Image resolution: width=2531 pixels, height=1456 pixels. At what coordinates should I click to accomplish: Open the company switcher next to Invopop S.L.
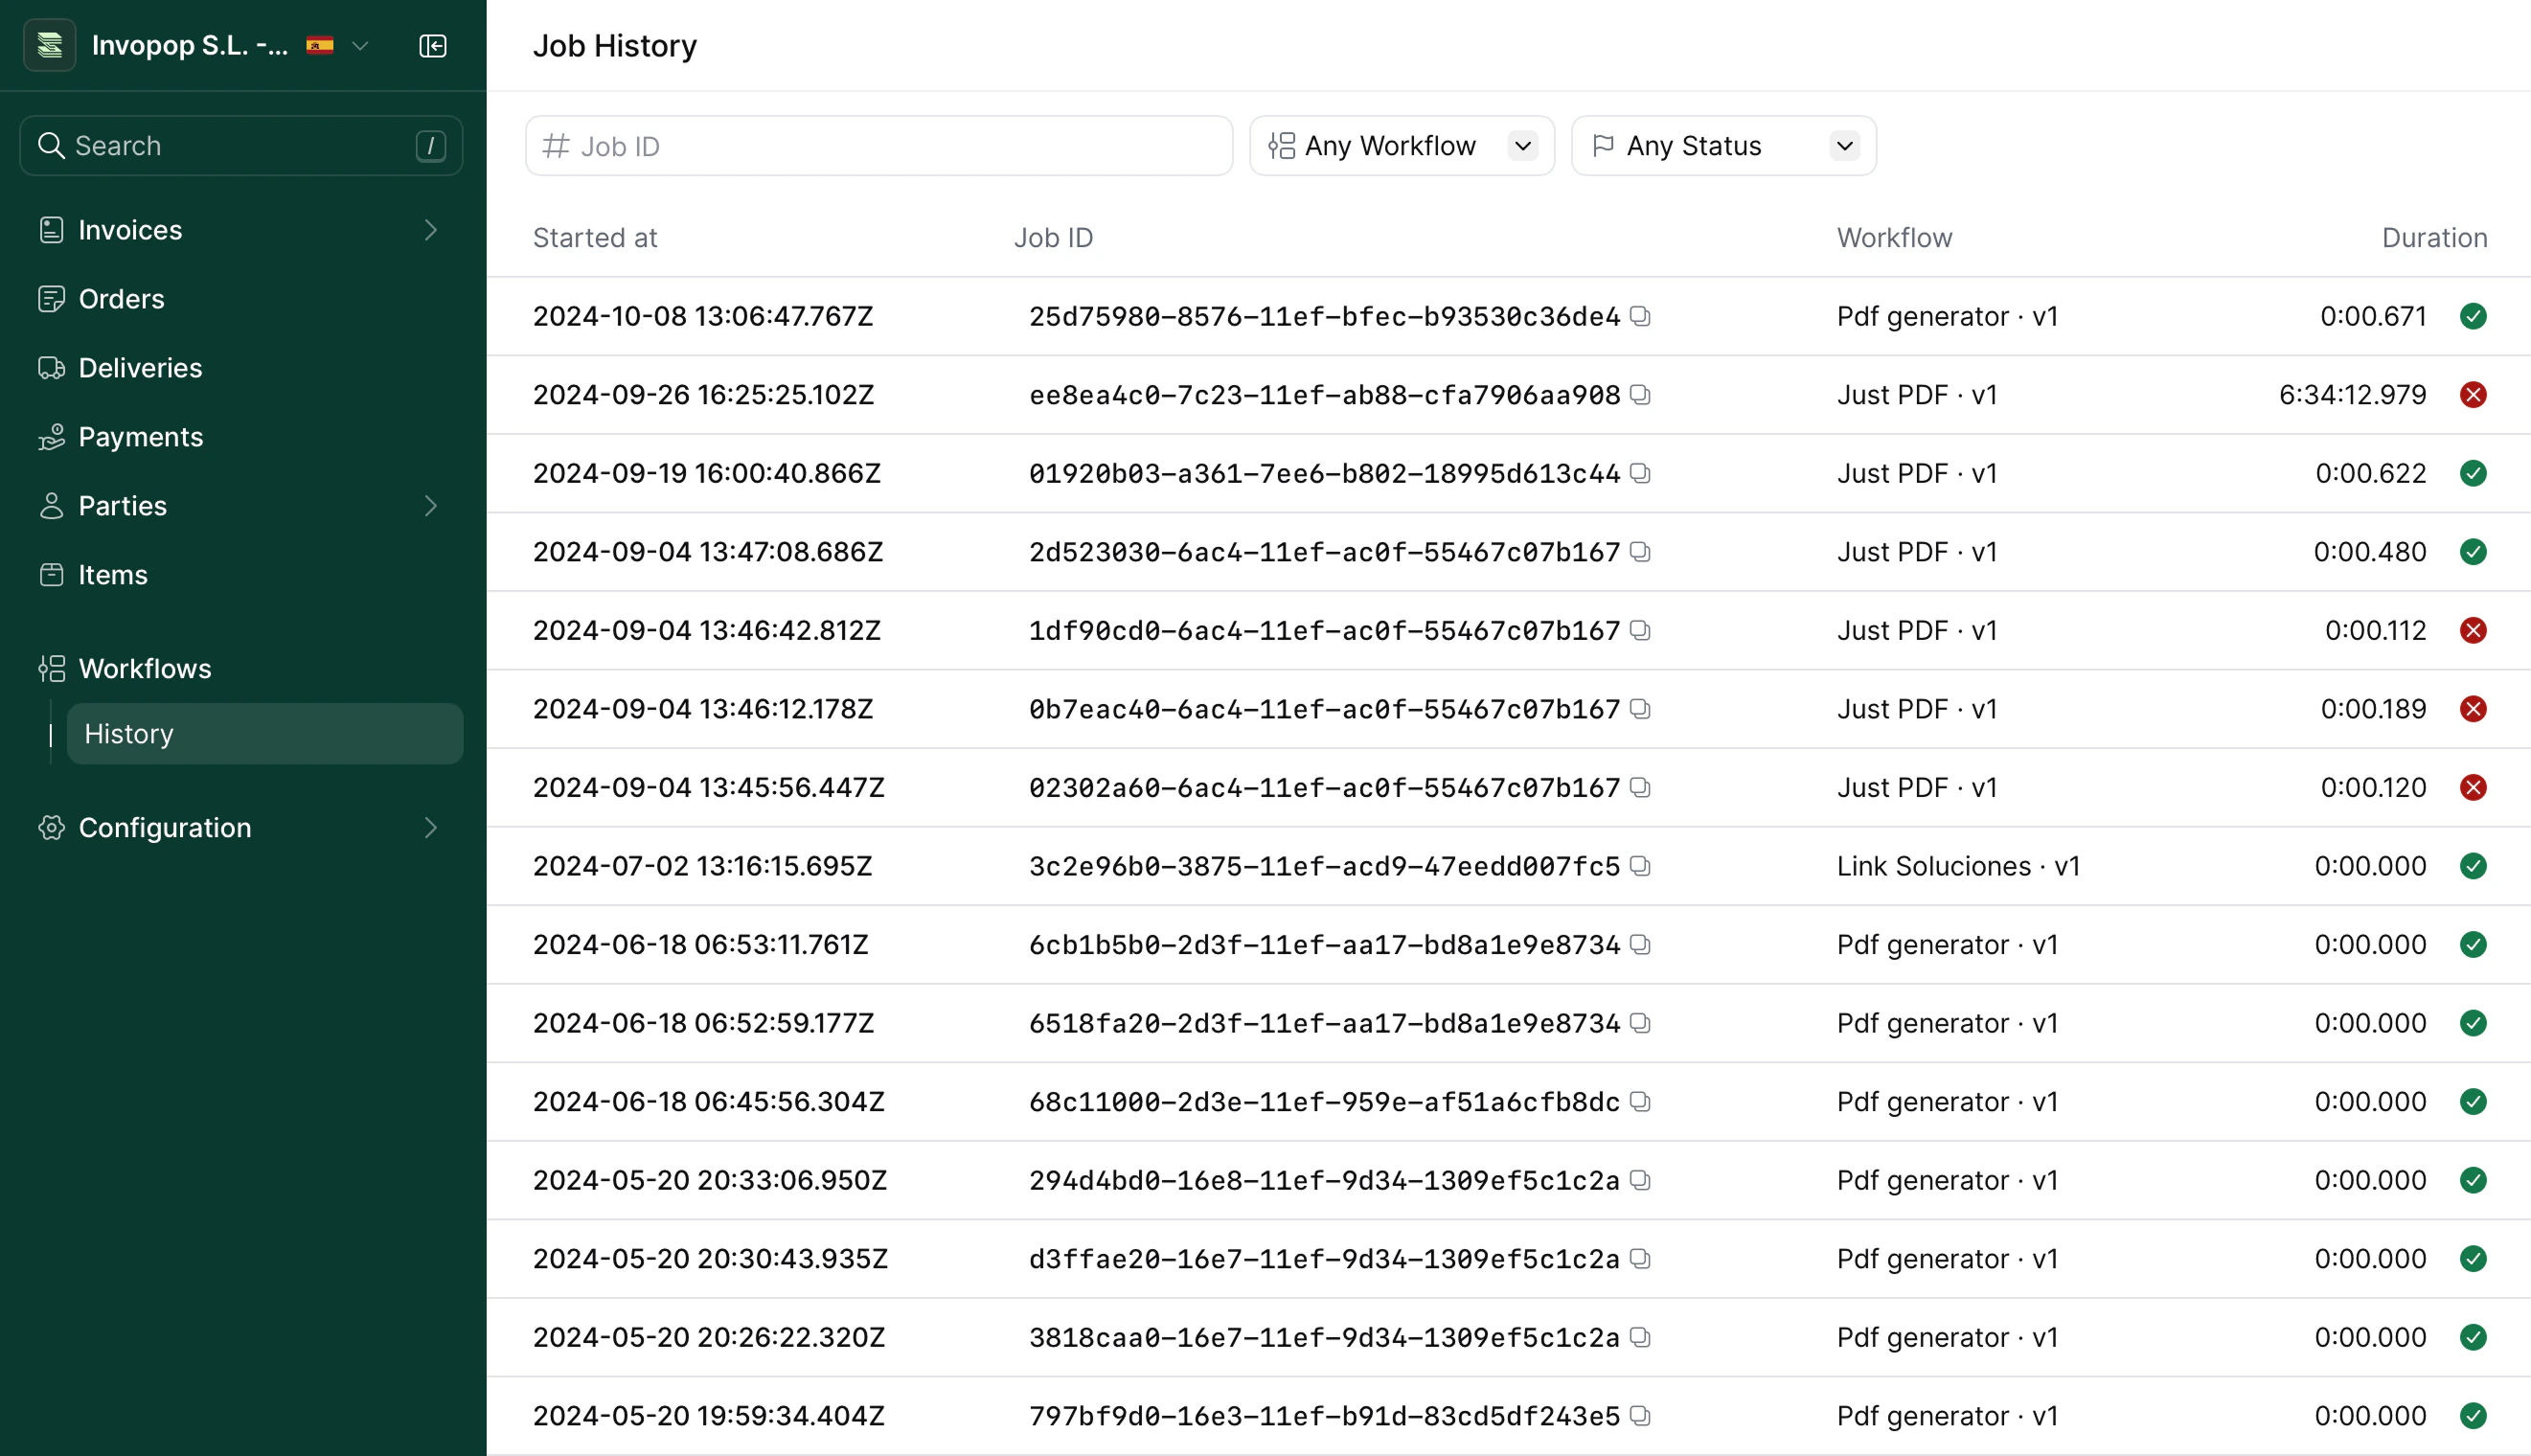coord(361,45)
